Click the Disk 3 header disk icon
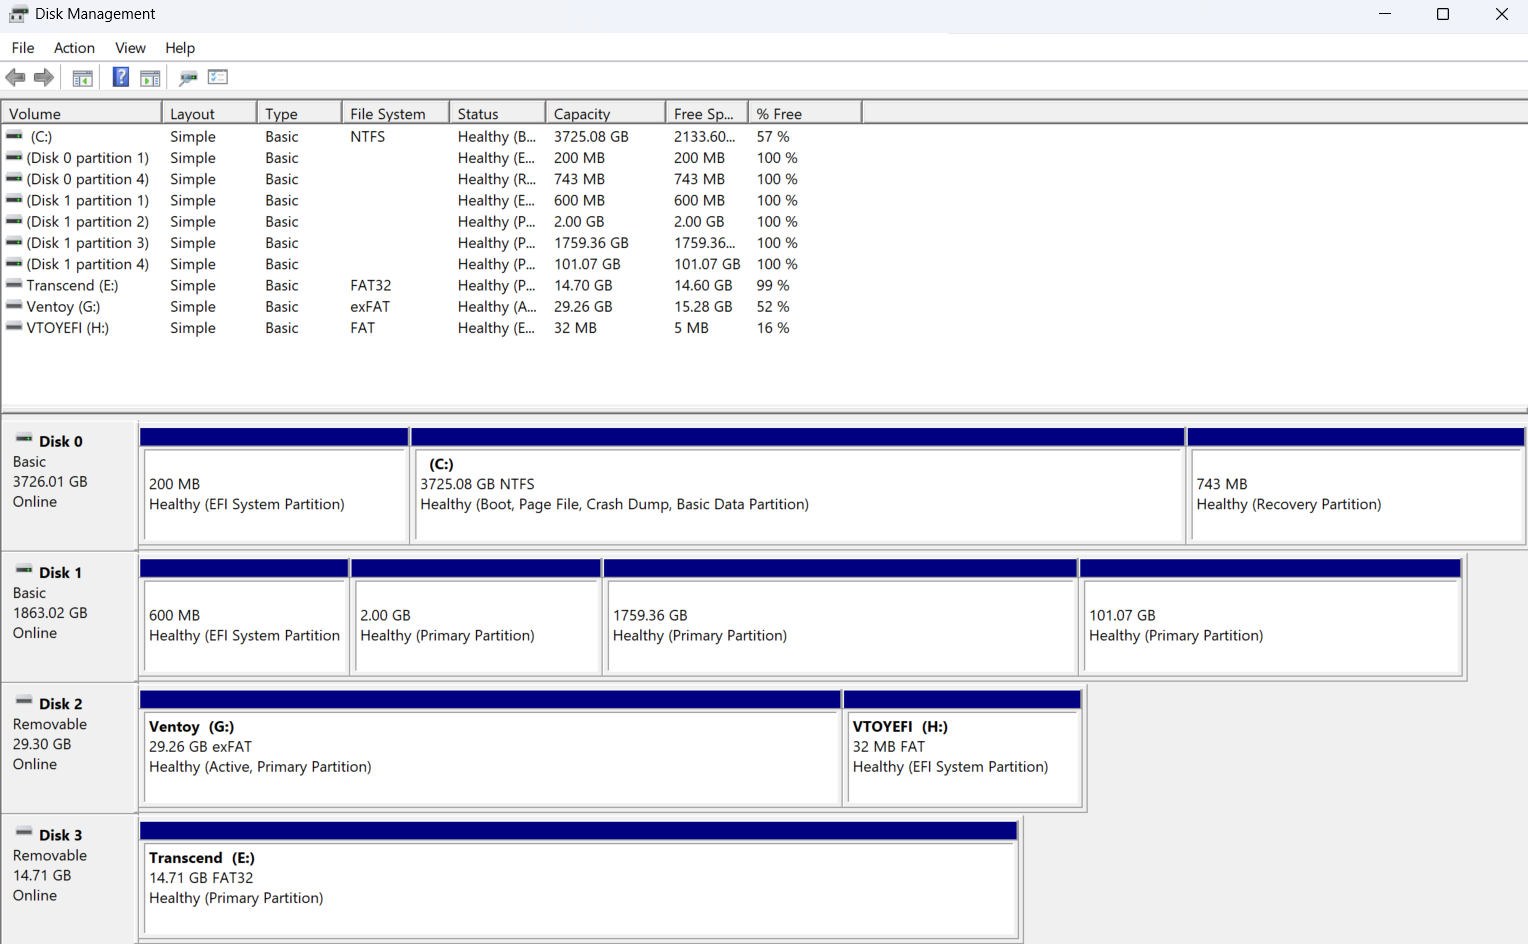Screen dimensions: 1528x944 pyautogui.click(x=24, y=833)
